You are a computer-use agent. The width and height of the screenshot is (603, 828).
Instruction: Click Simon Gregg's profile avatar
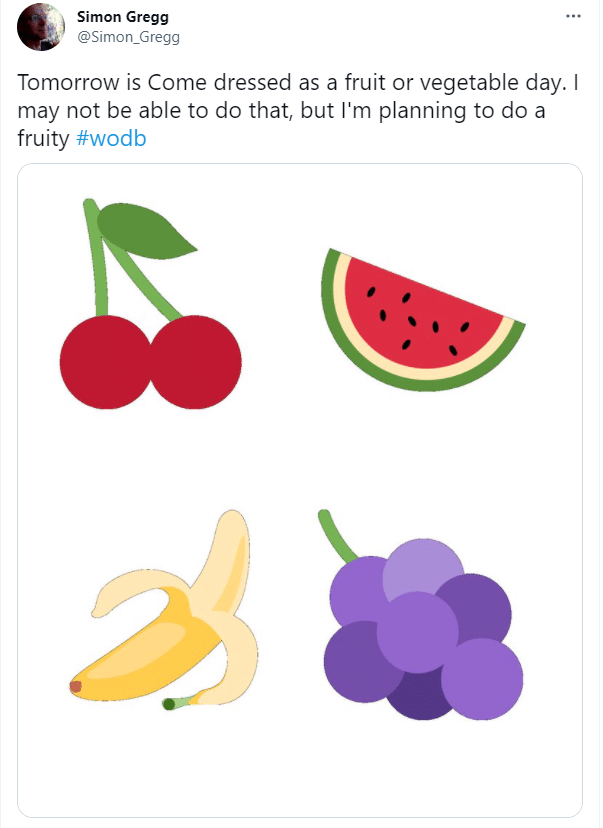tap(41, 26)
